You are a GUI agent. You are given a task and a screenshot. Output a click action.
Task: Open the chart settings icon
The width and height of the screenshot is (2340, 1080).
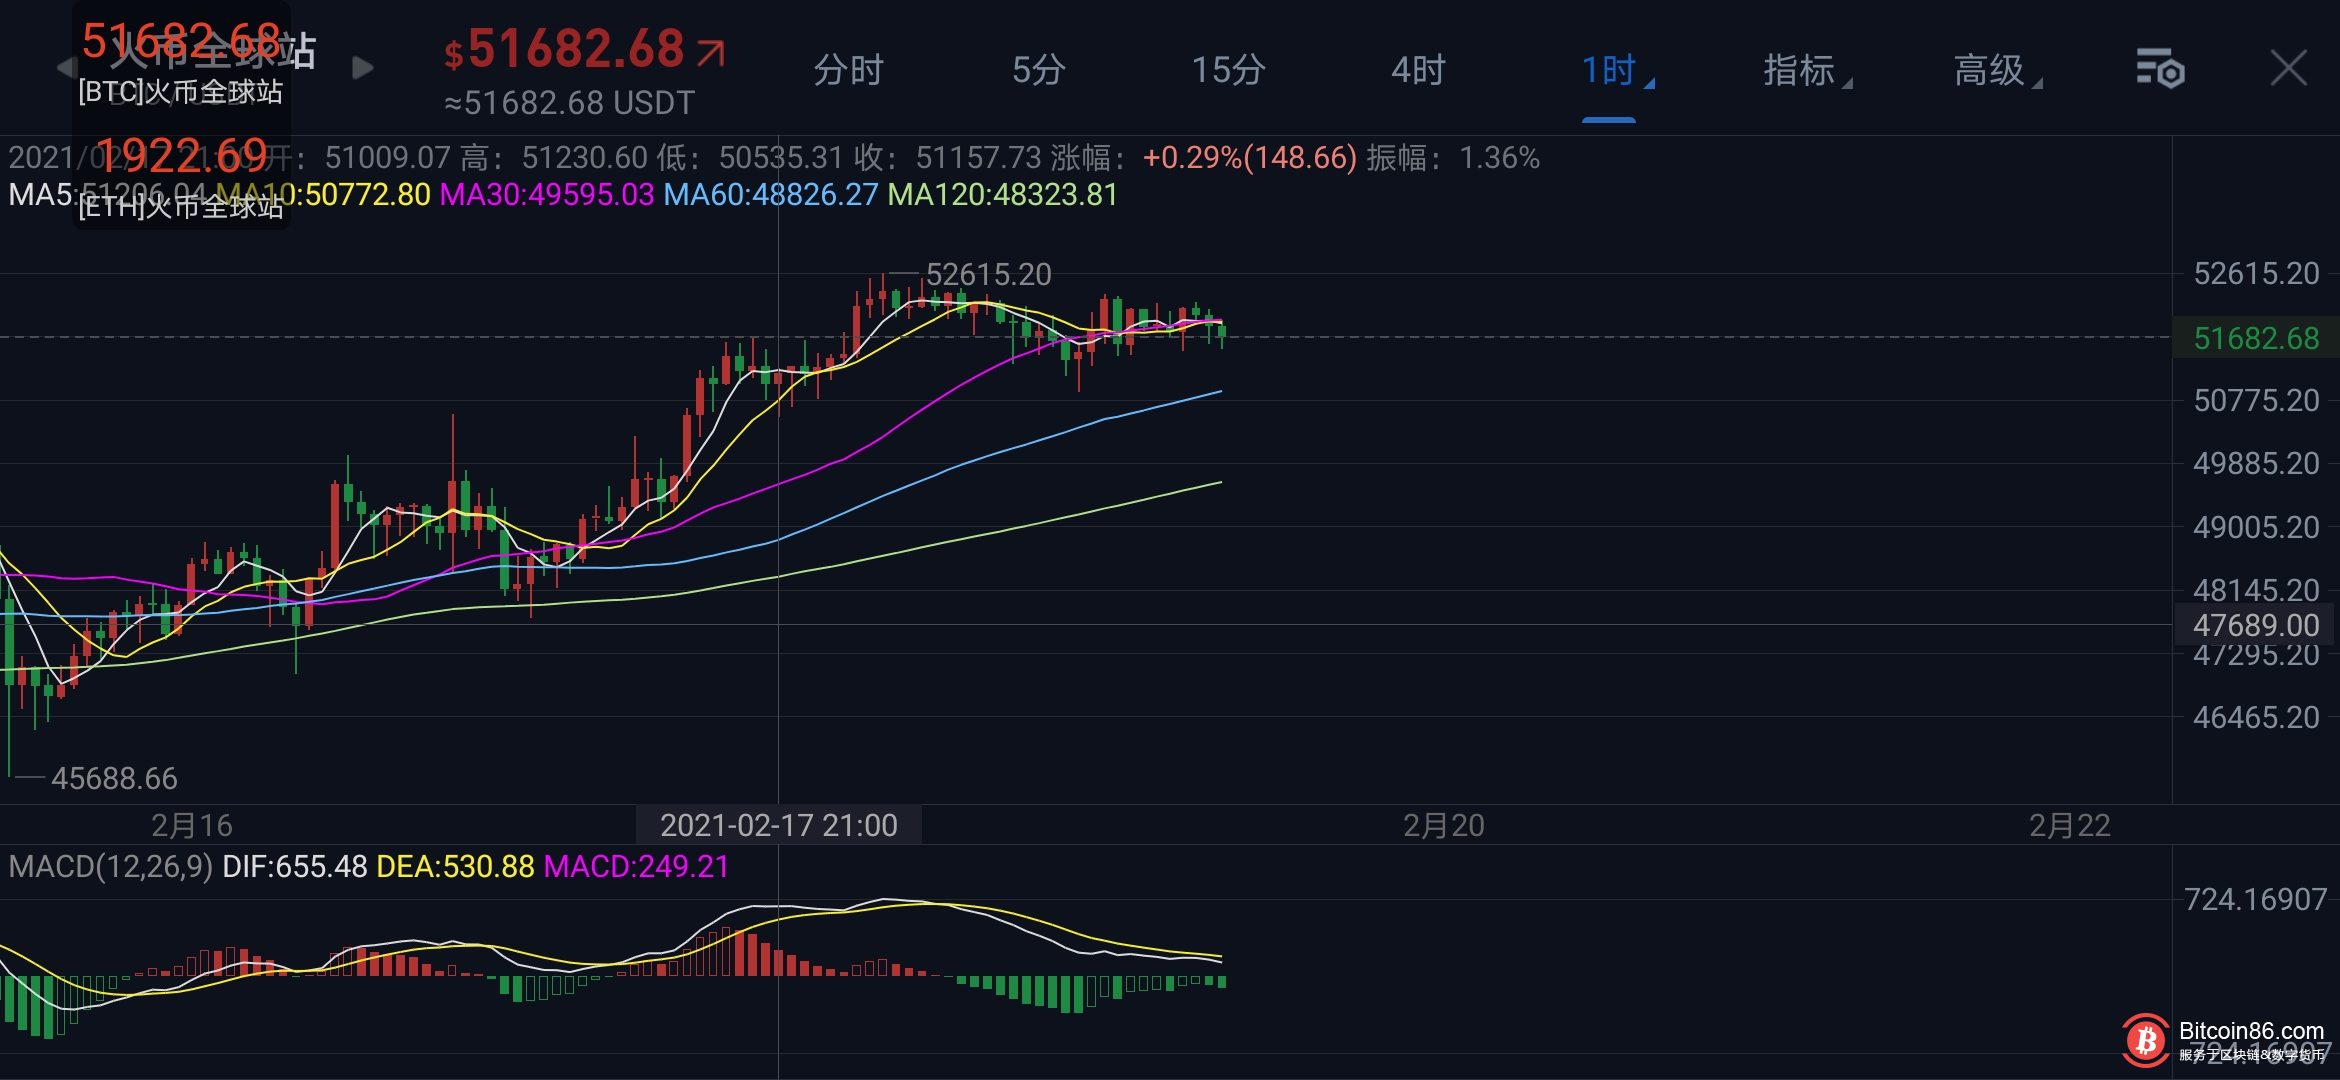2159,69
